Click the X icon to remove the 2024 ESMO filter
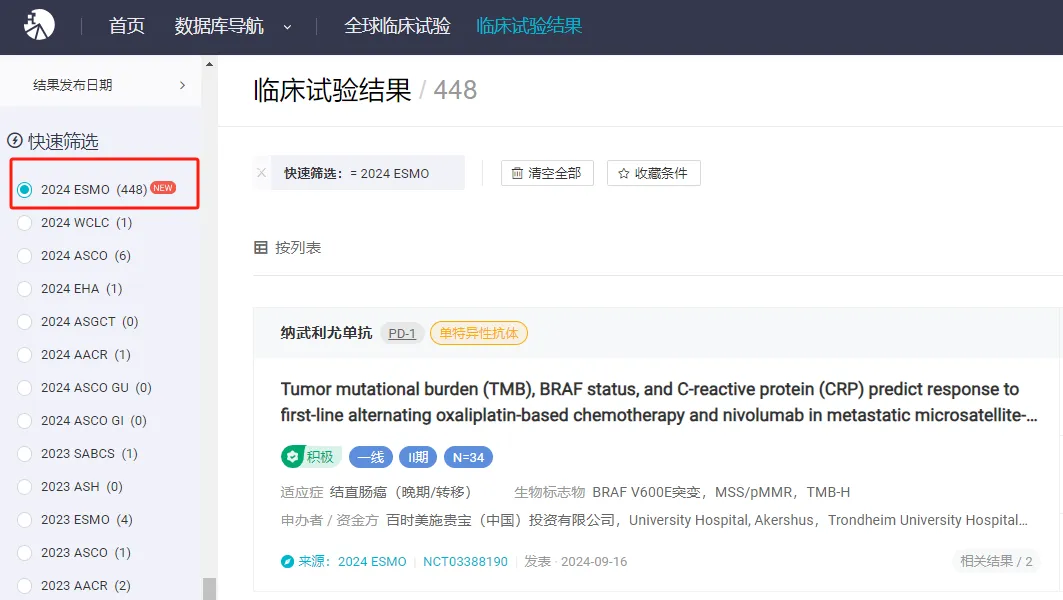This screenshot has width=1063, height=600. (262, 173)
